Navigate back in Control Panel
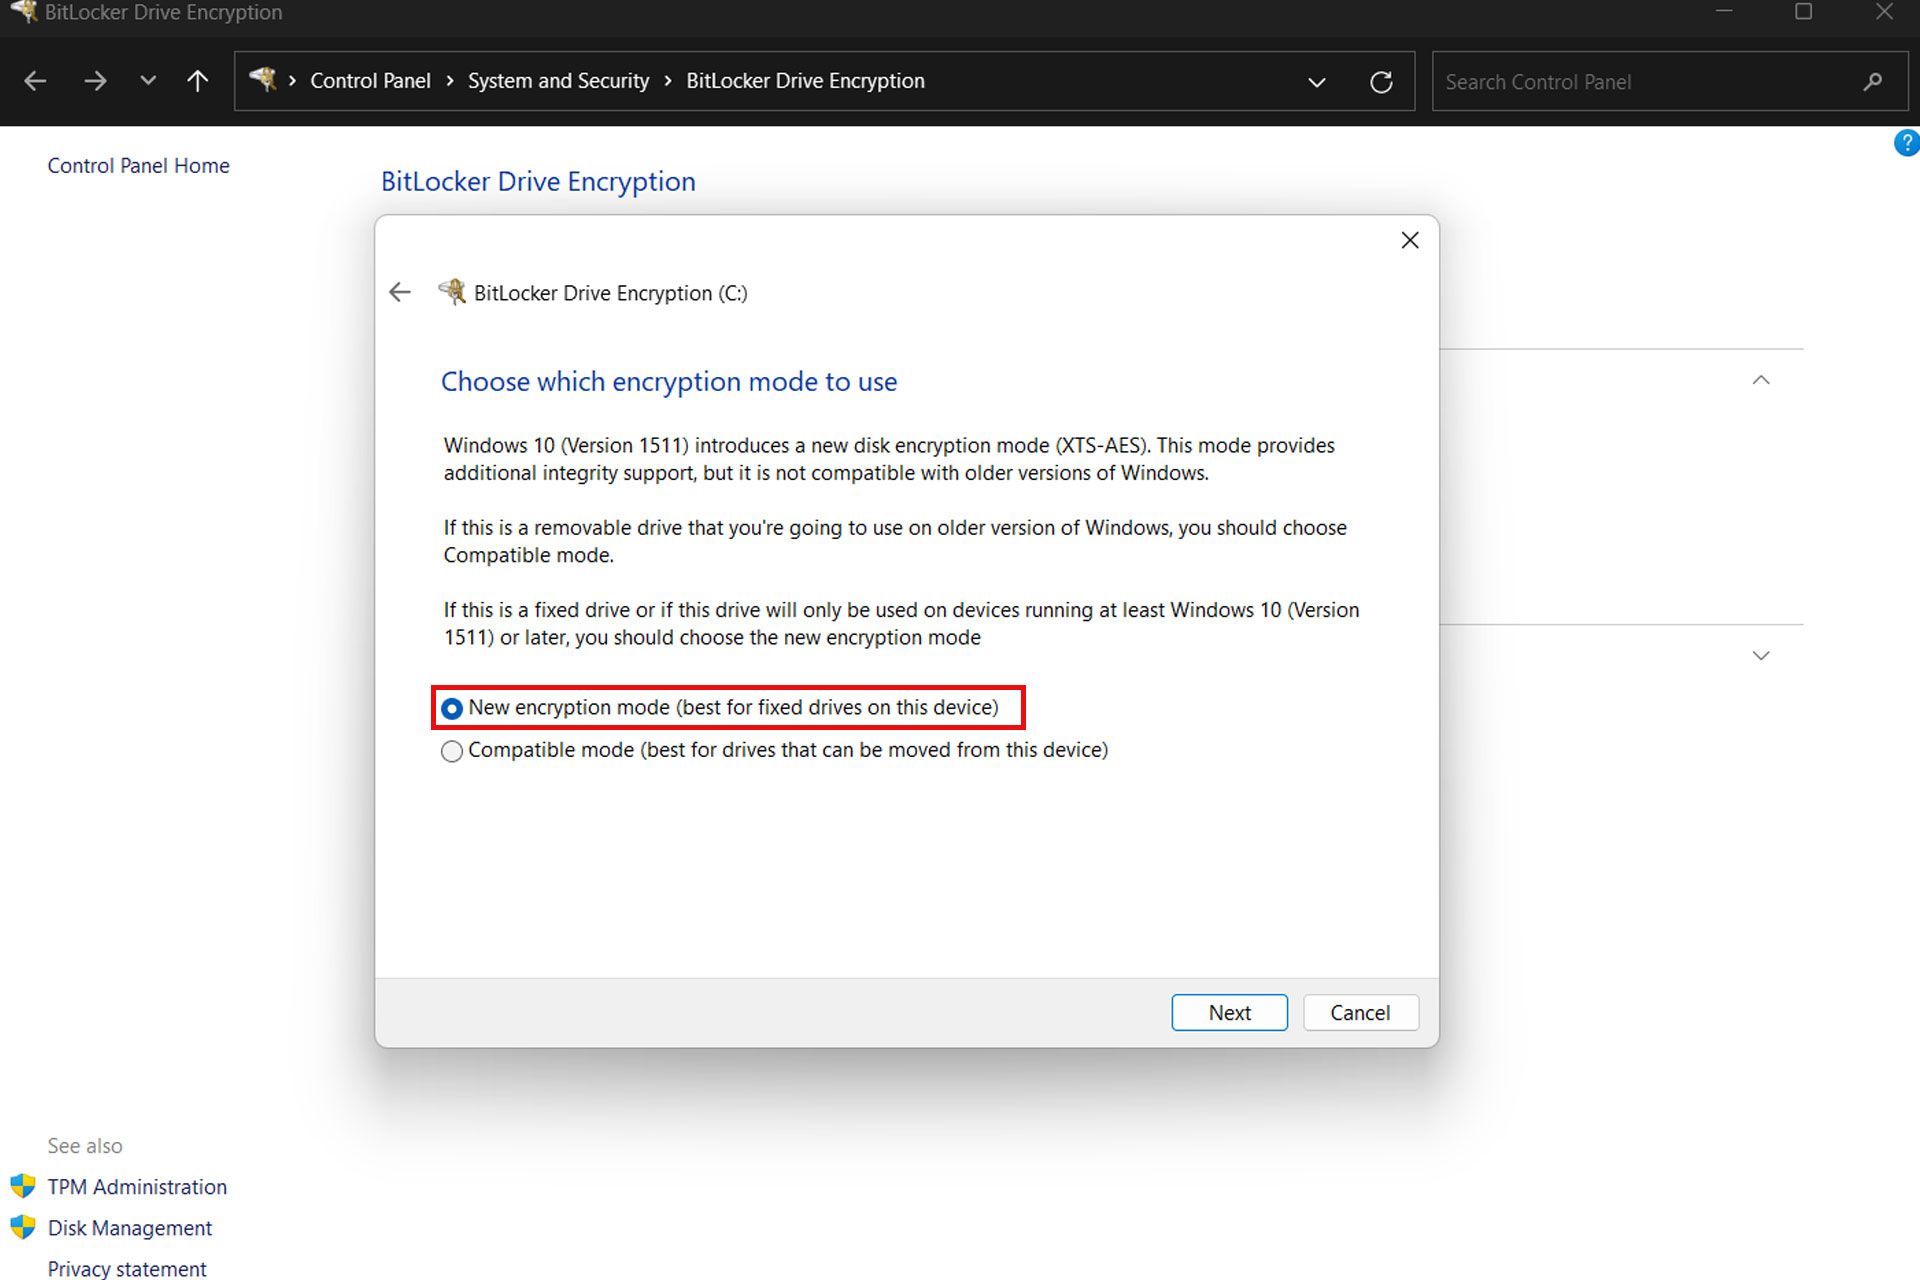Viewport: 1920px width, 1280px height. pos(35,81)
